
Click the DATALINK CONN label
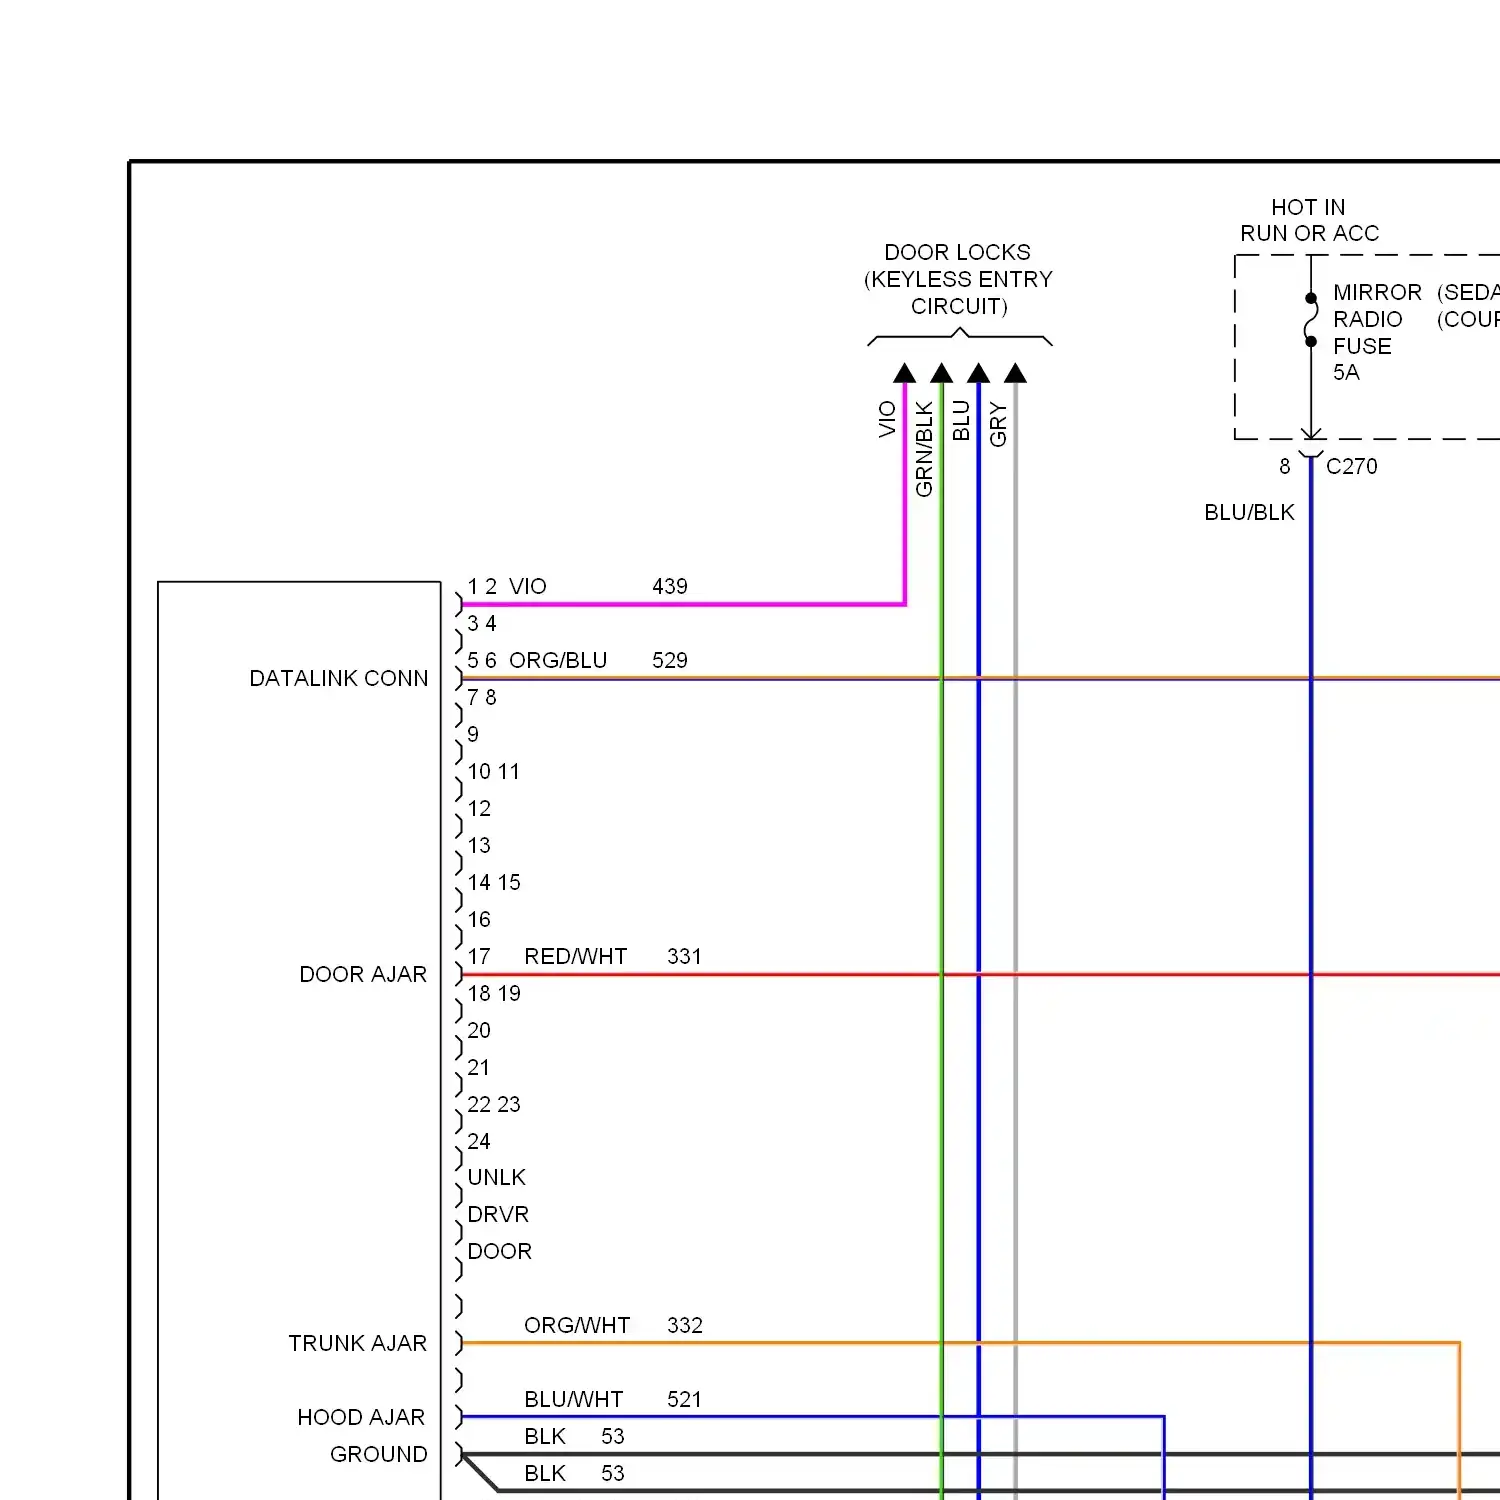pyautogui.click(x=338, y=678)
